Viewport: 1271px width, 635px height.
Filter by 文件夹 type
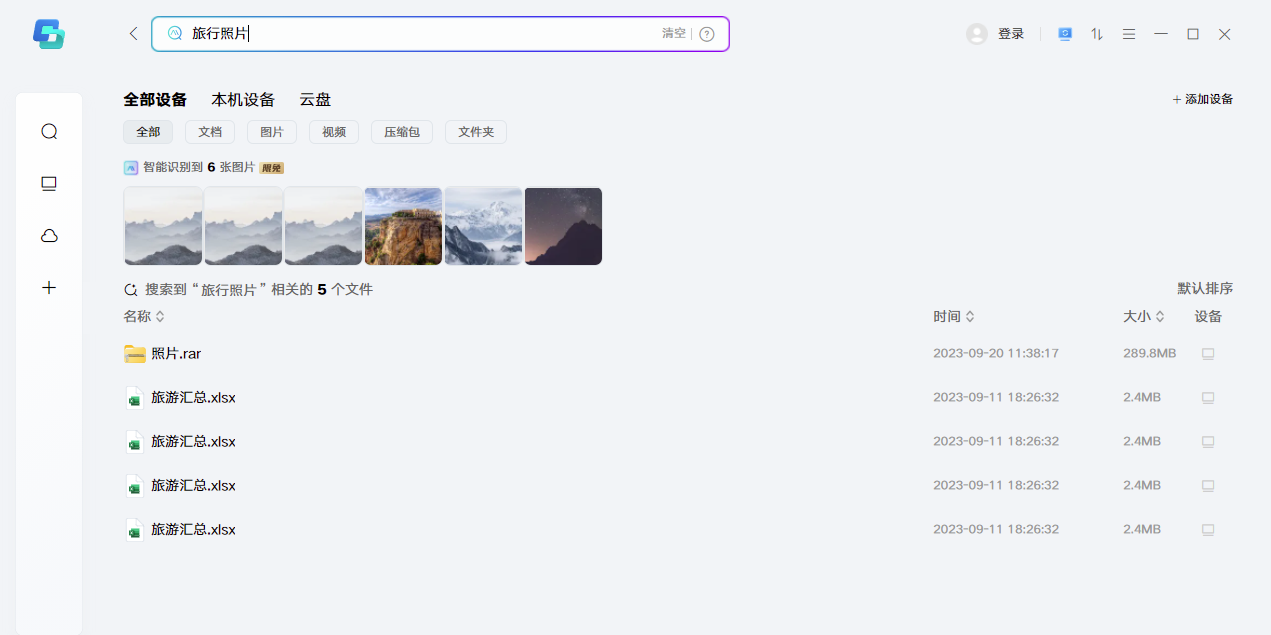tap(476, 132)
